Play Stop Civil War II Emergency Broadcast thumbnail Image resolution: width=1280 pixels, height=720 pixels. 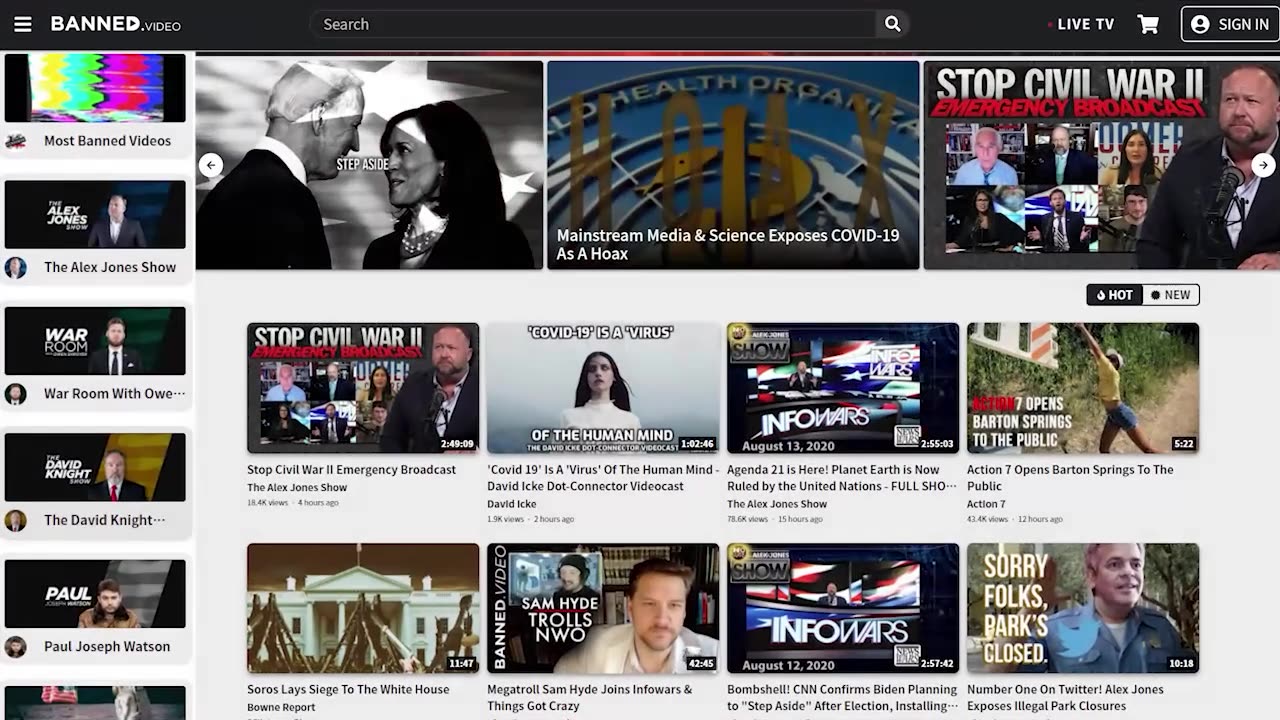pyautogui.click(x=363, y=388)
